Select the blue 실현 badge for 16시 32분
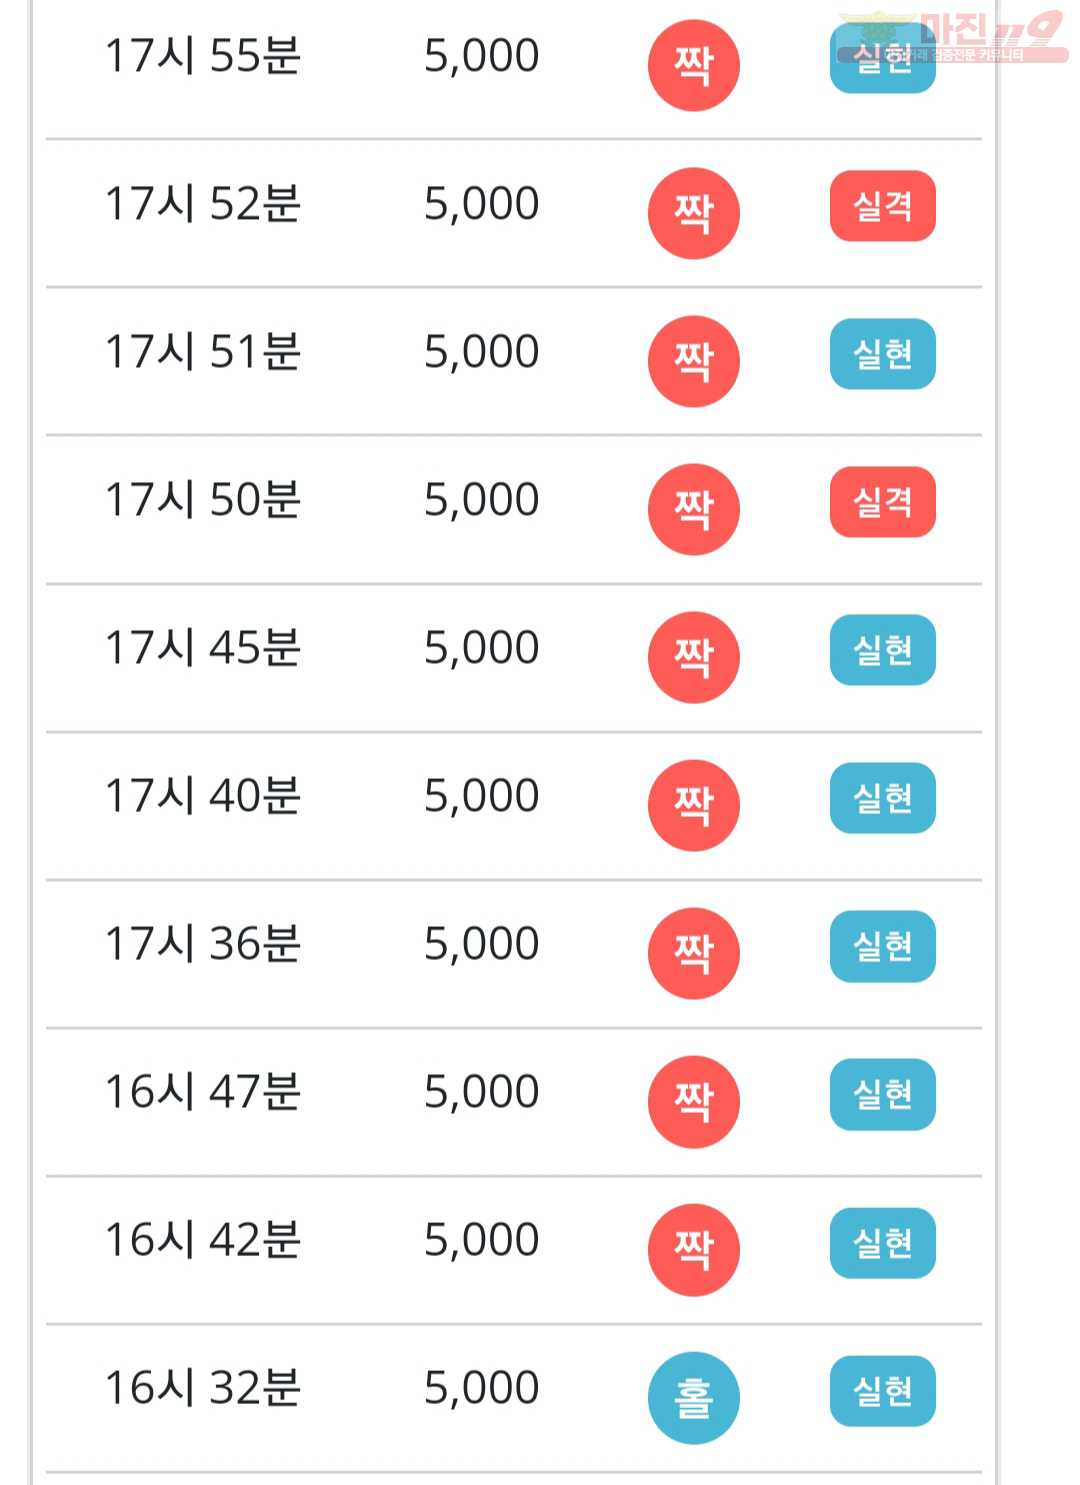Screen dimensions: 1080x1485 click(882, 1391)
